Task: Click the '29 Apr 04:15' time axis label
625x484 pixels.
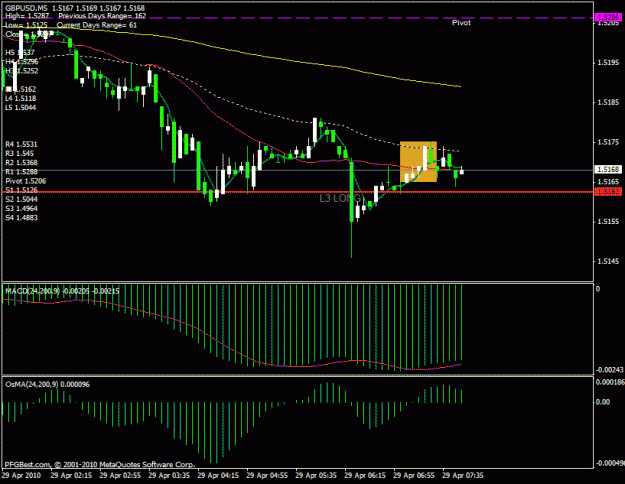Action: point(218,475)
